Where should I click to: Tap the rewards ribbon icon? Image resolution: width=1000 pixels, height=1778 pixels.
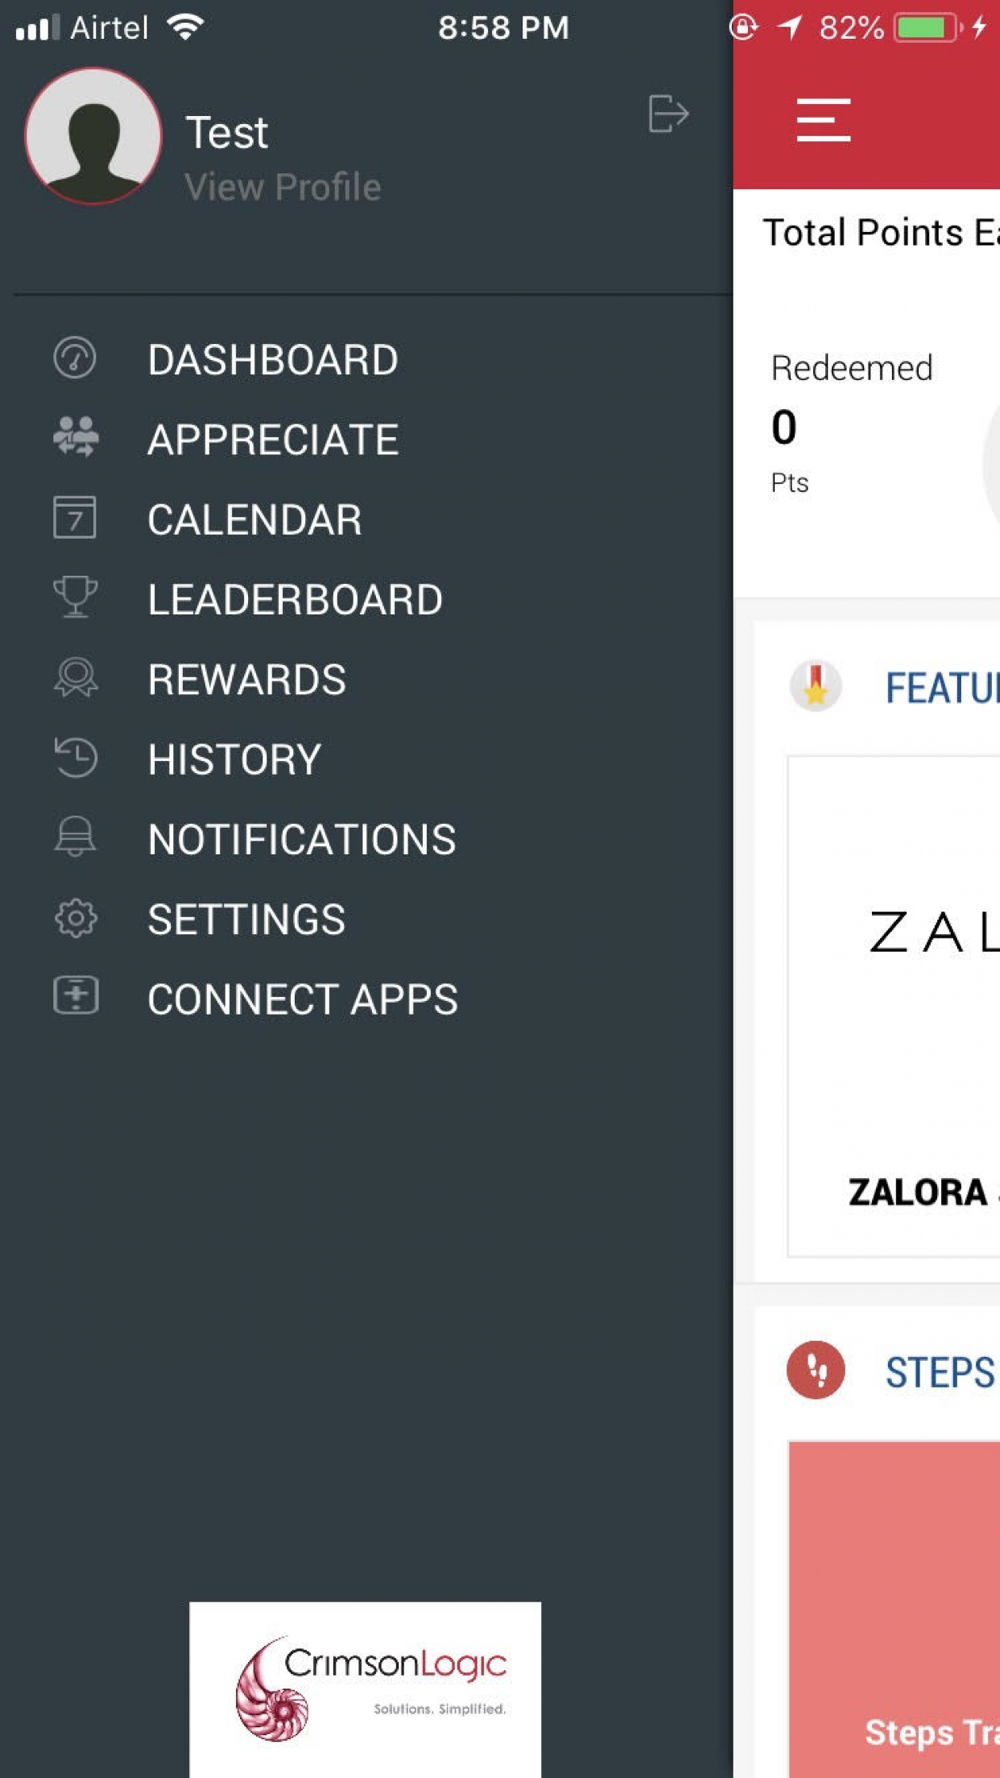pos(76,678)
